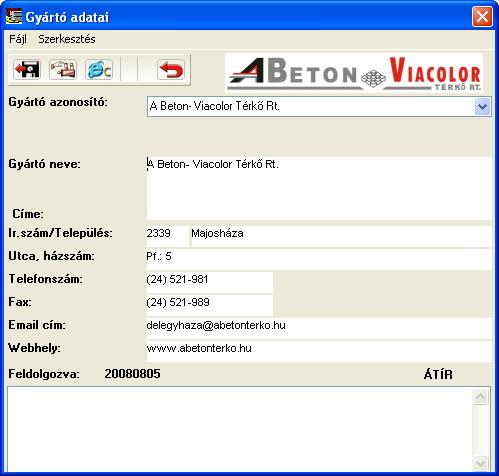Click the notes scrollbar down arrow
This screenshot has height=476, width=499.
click(481, 463)
